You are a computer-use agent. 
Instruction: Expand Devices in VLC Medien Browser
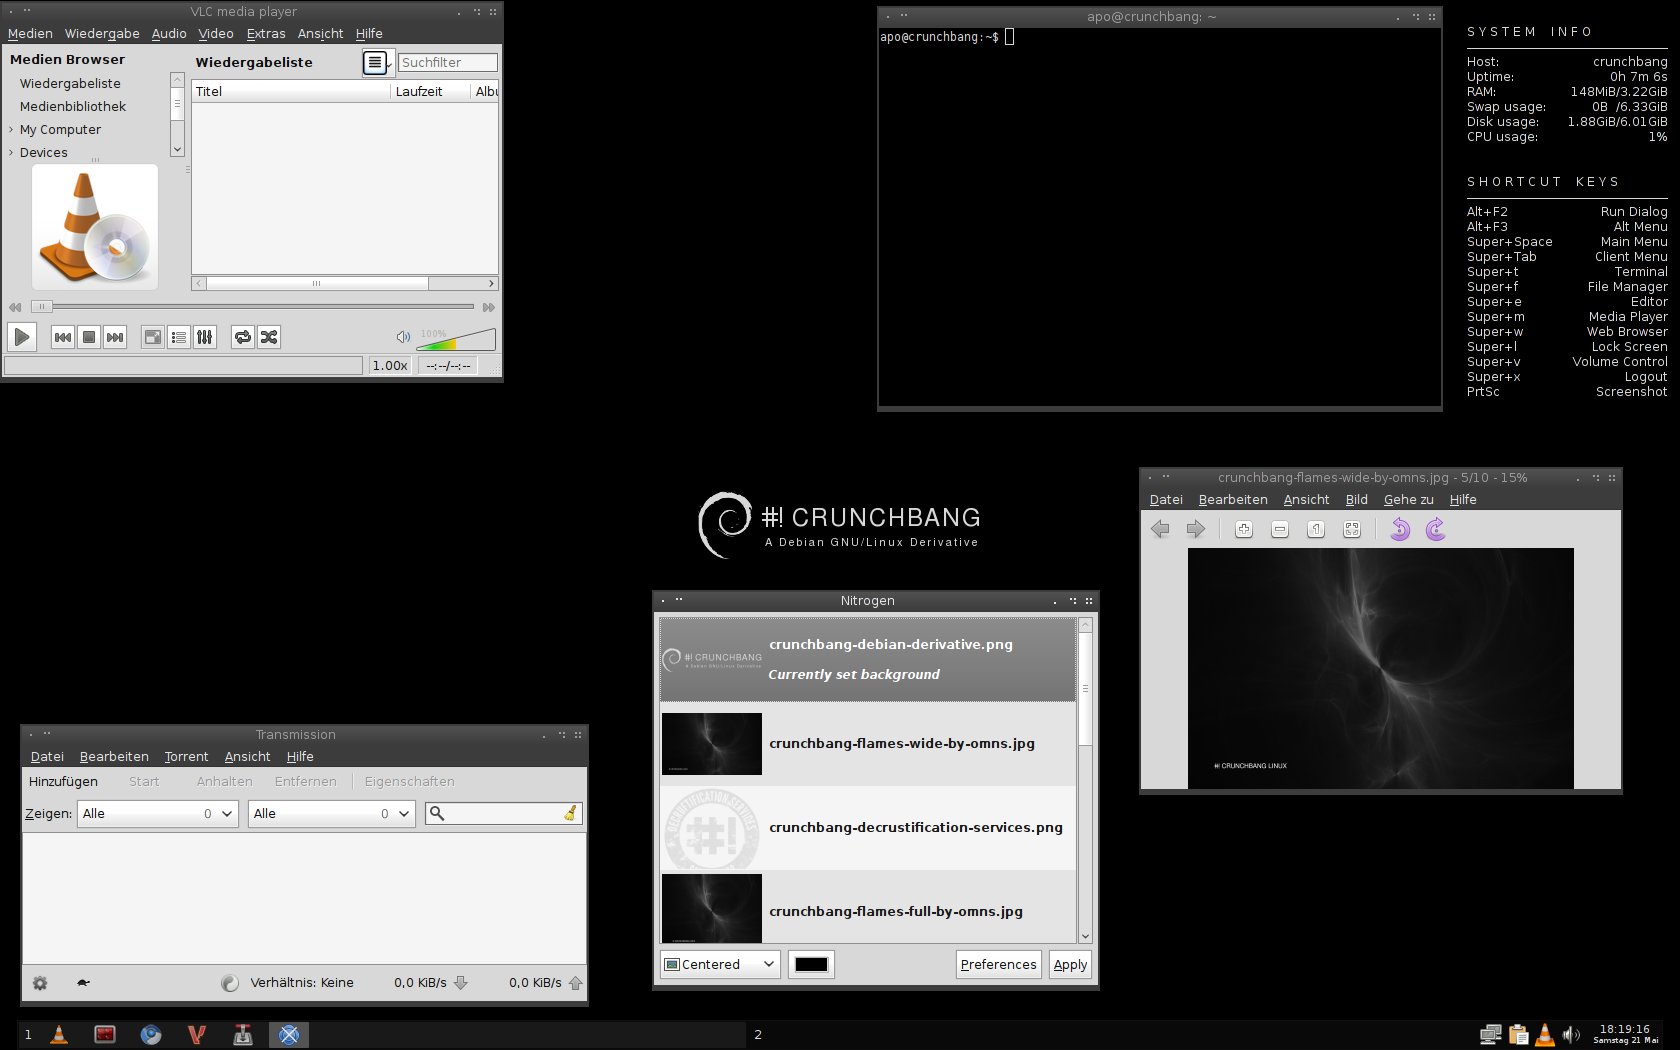[11, 153]
